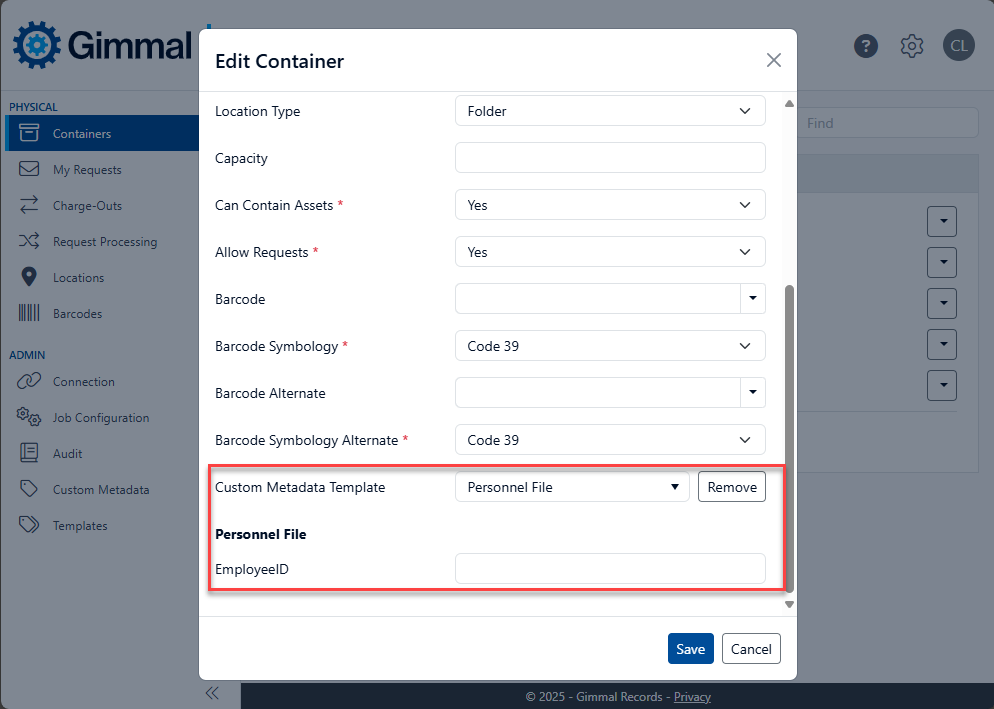Collapse sidebar with double chevron icon
This screenshot has height=709, width=994.
point(212,693)
